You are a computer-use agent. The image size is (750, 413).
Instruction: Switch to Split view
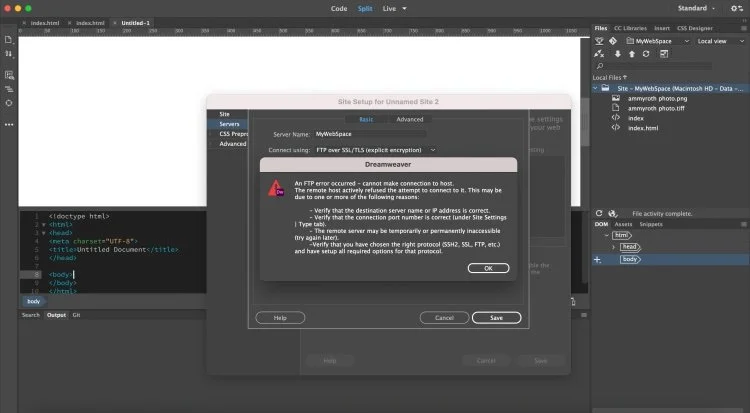tap(365, 9)
